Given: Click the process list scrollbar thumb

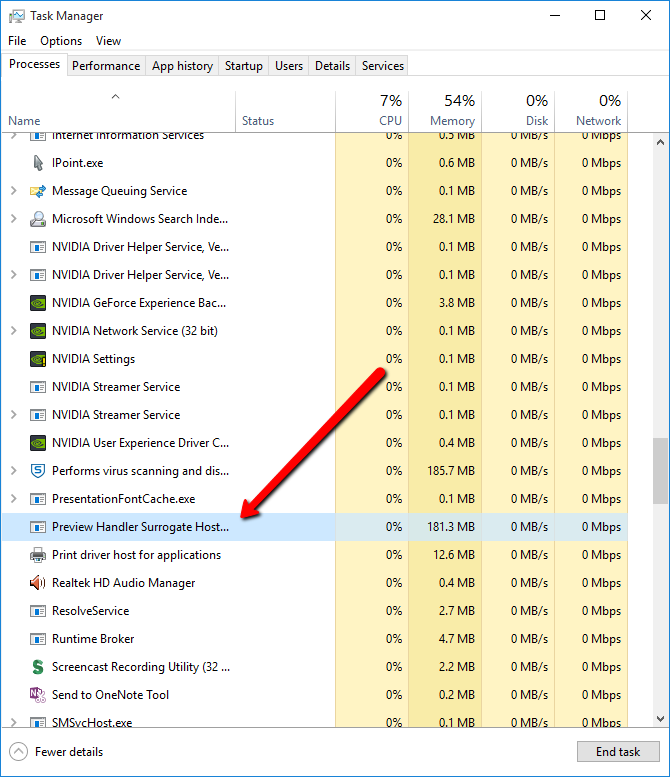Looking at the screenshot, I should tap(660, 471).
